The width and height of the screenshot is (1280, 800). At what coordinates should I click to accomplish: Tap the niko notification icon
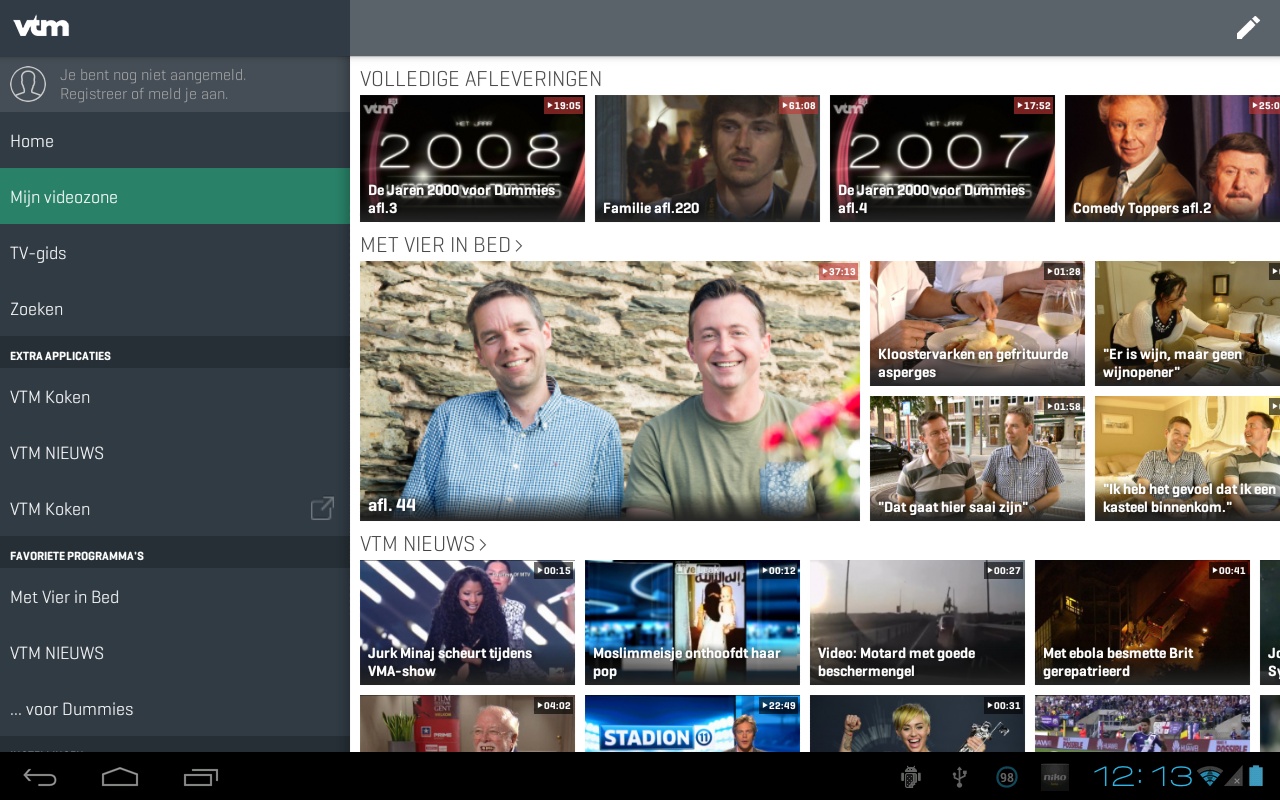click(x=1054, y=777)
